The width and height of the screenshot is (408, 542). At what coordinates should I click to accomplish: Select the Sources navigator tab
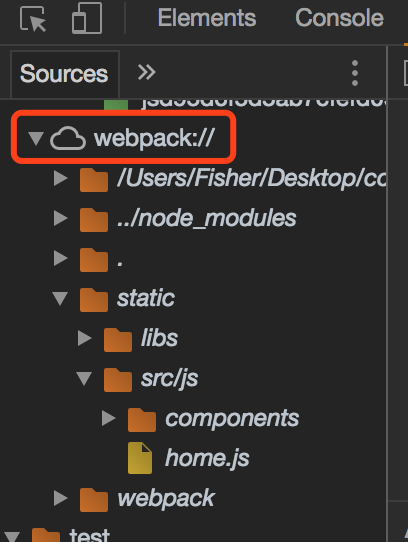click(64, 74)
